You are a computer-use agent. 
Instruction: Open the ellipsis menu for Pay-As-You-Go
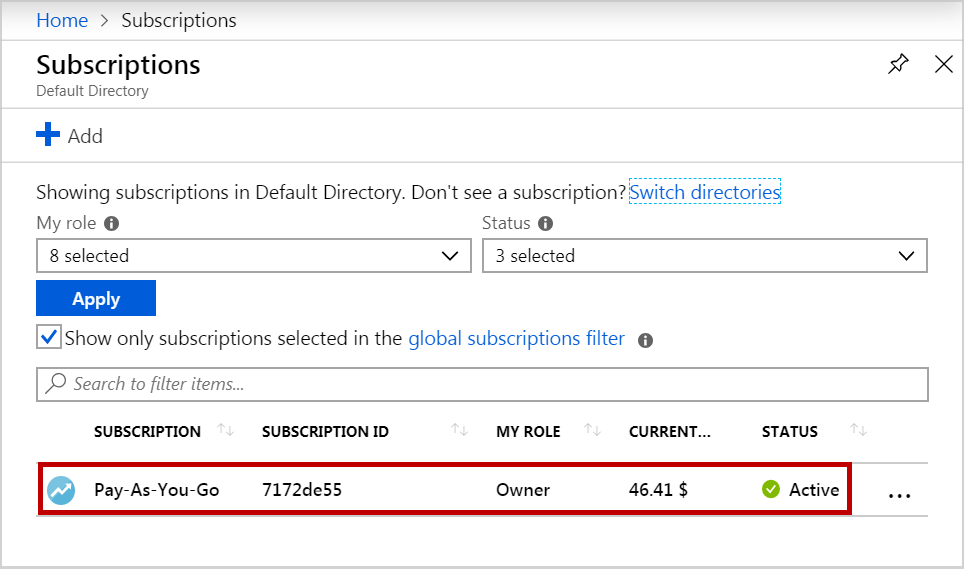[x=900, y=493]
